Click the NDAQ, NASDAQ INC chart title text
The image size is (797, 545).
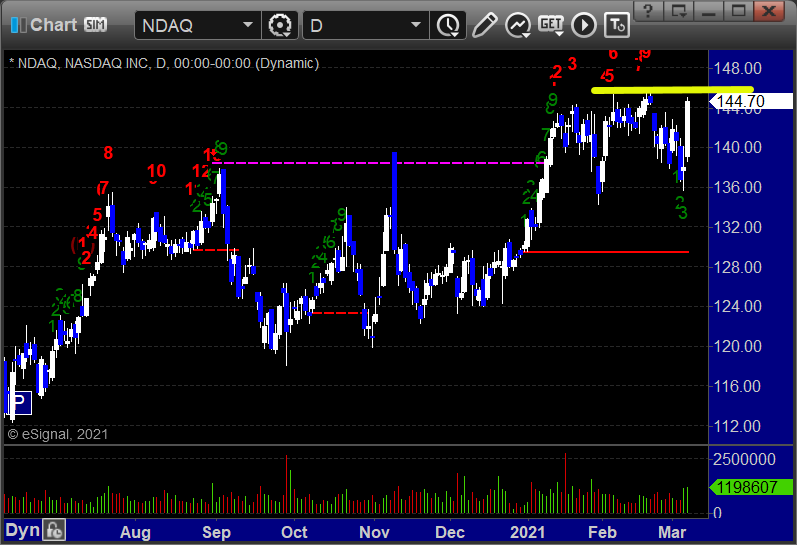(164, 64)
